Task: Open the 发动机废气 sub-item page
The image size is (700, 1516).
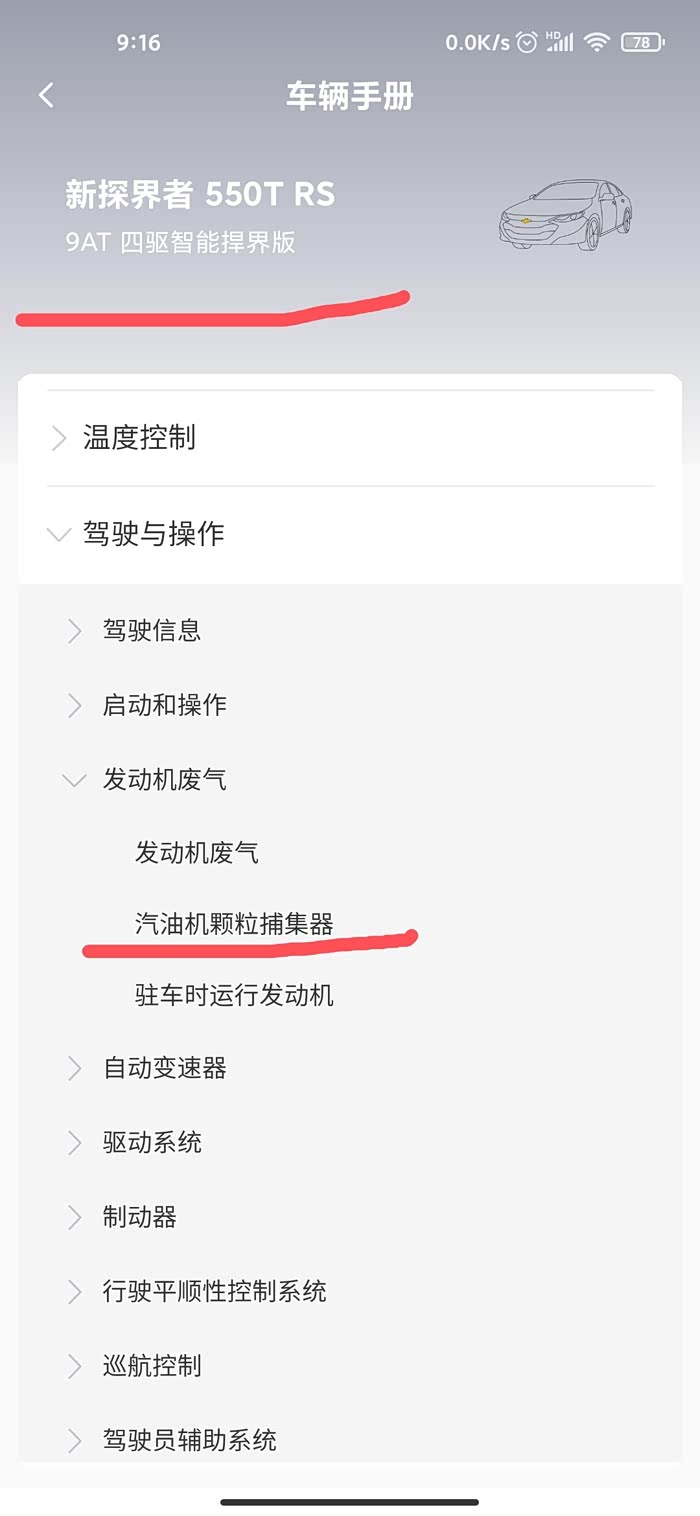Action: point(197,853)
